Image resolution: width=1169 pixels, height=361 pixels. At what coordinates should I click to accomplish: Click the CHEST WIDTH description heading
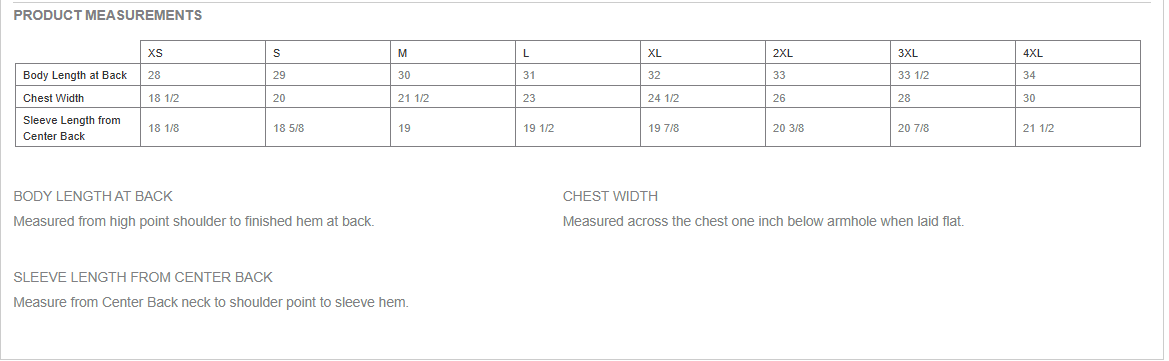pos(611,196)
